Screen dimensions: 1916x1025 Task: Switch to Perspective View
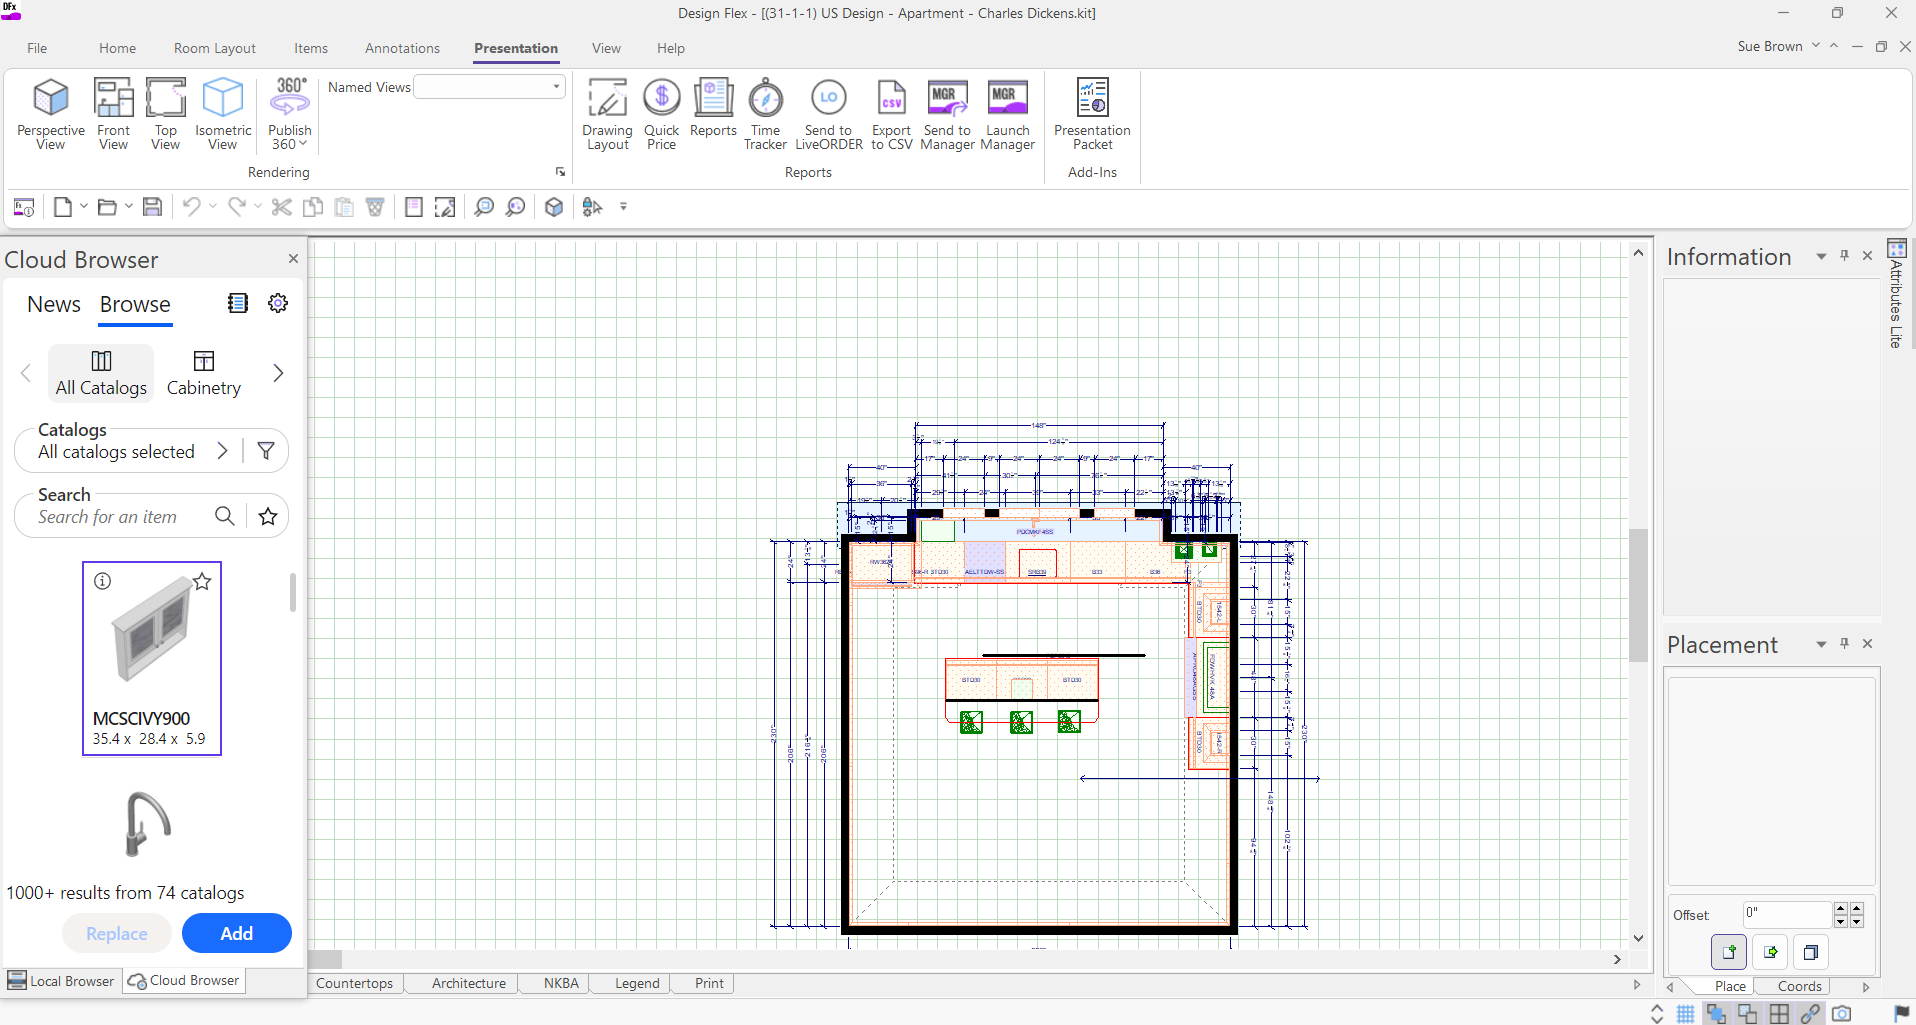(51, 114)
